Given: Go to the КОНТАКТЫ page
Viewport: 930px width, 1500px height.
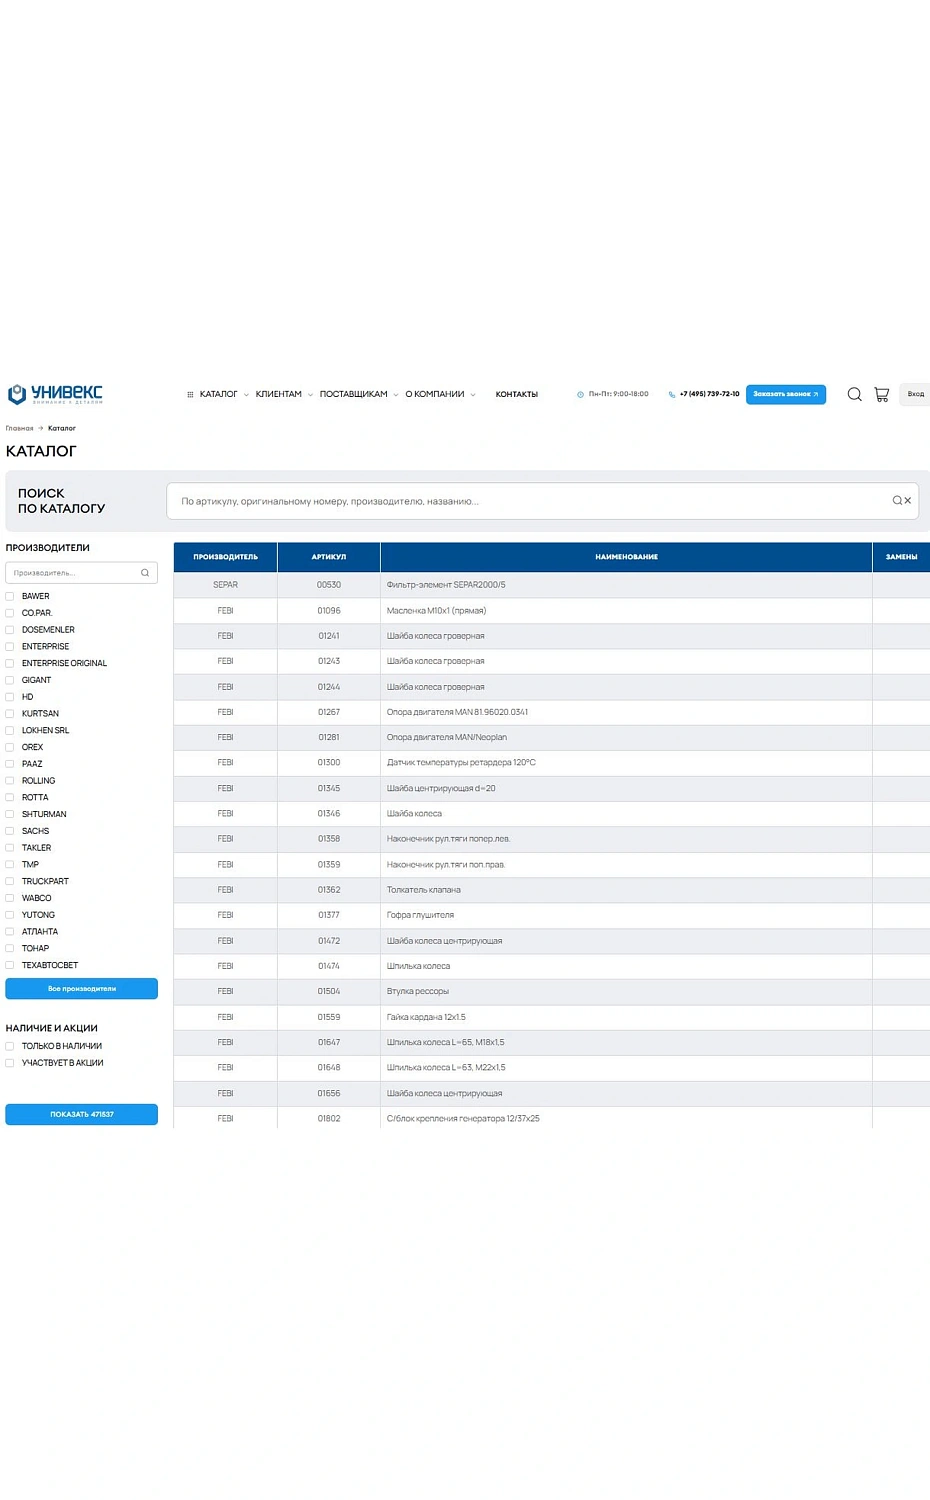Looking at the screenshot, I should click(x=517, y=394).
